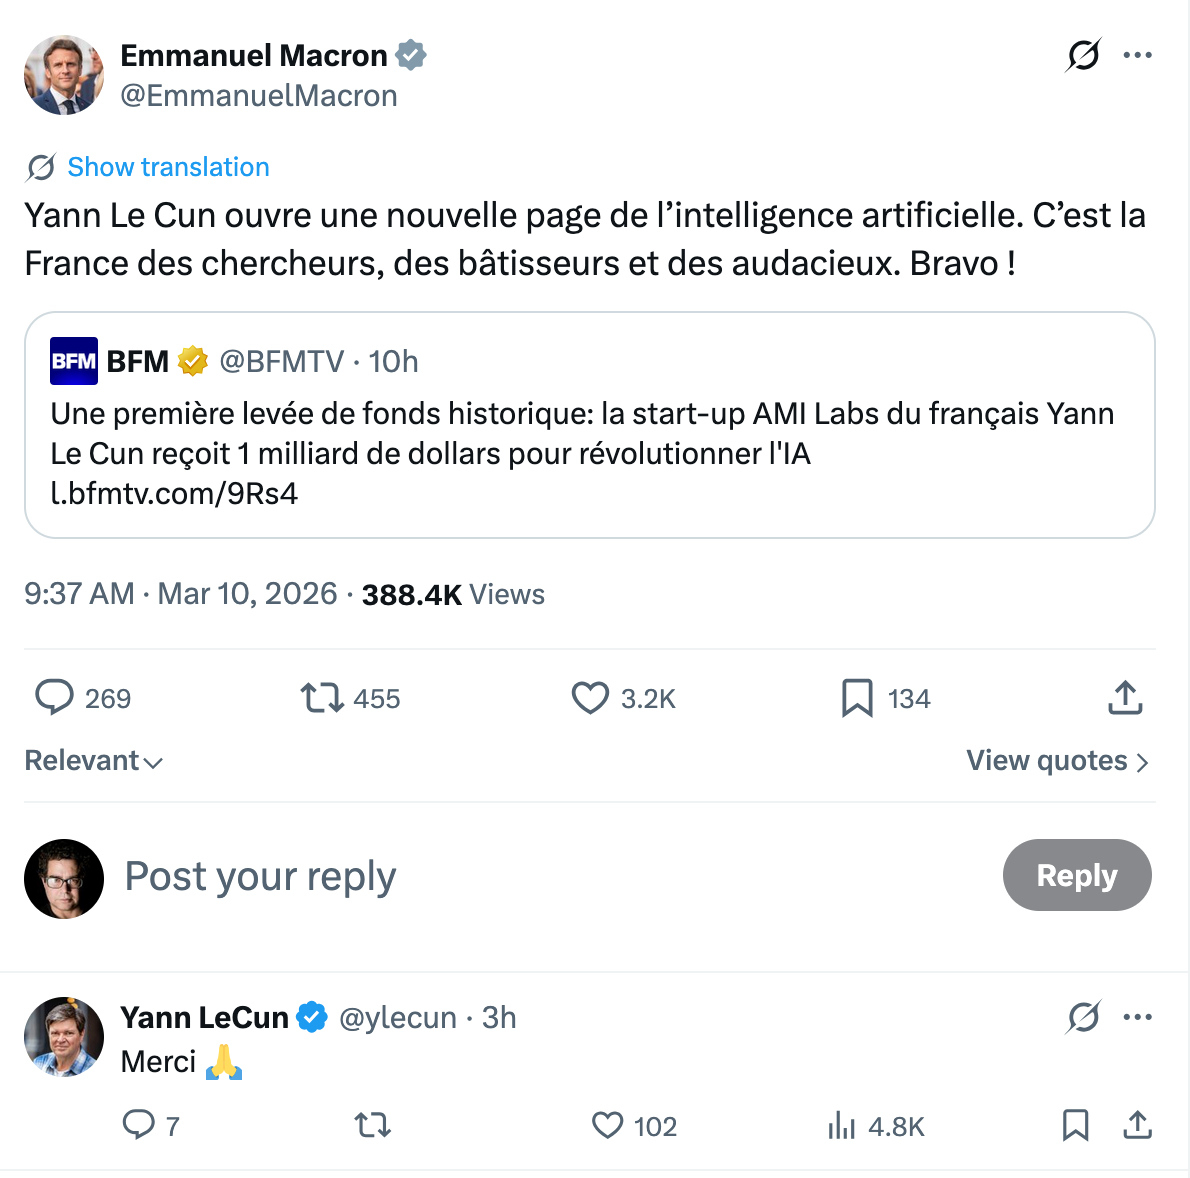Viewport: 1190px width, 1178px height.
Task: Open View quotes link
Action: [1057, 761]
